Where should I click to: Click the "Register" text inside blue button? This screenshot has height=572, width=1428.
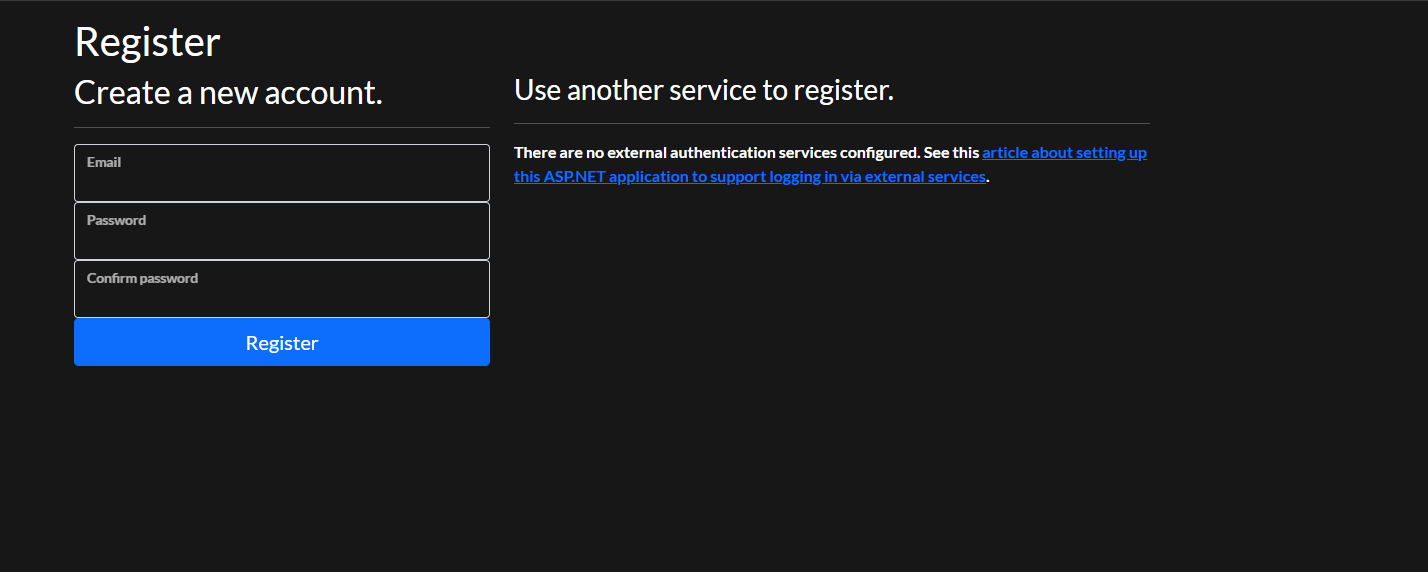click(281, 343)
